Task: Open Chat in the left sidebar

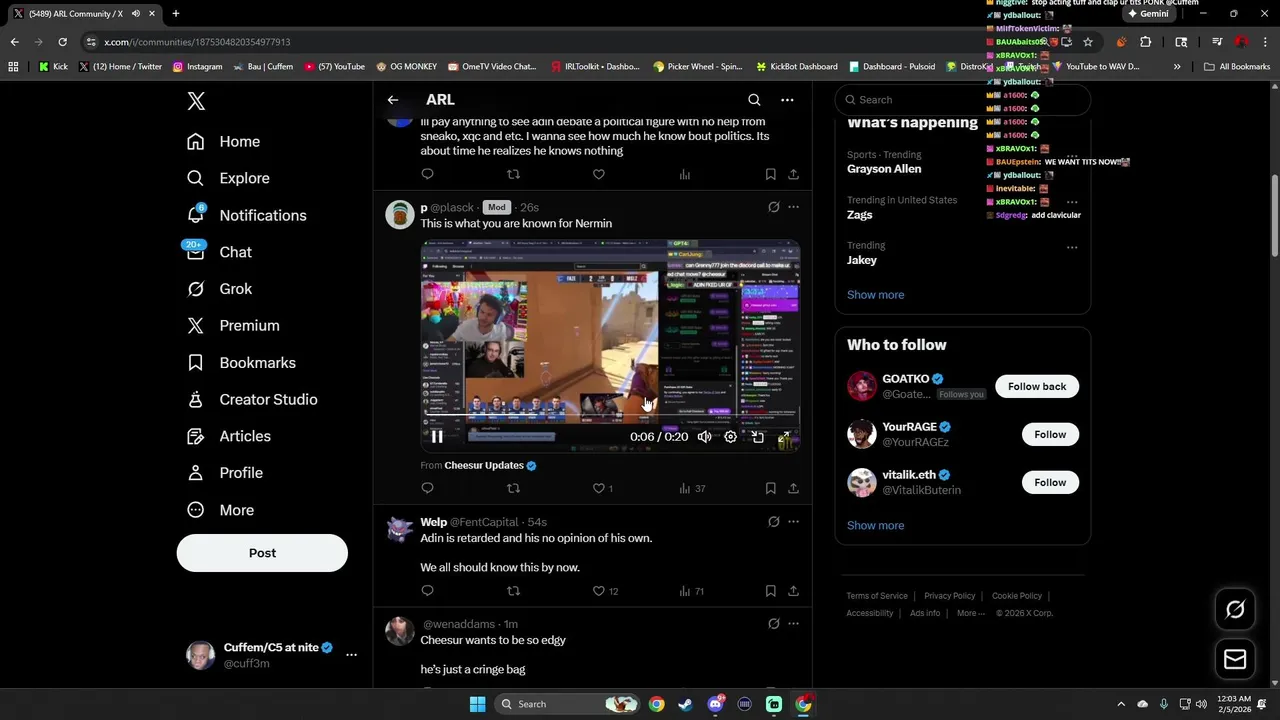Action: coord(219,252)
